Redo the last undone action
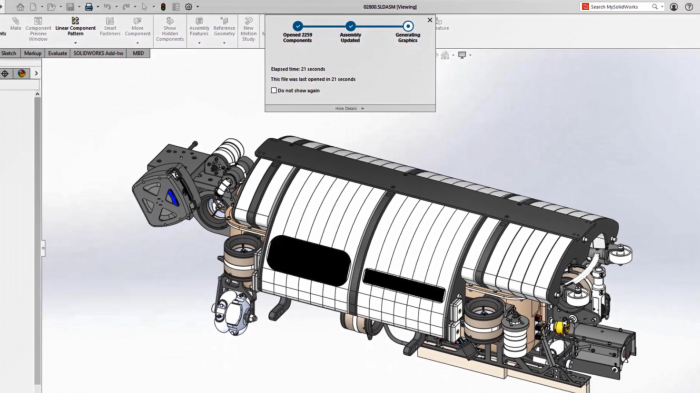700x393 pixels. 126,7
